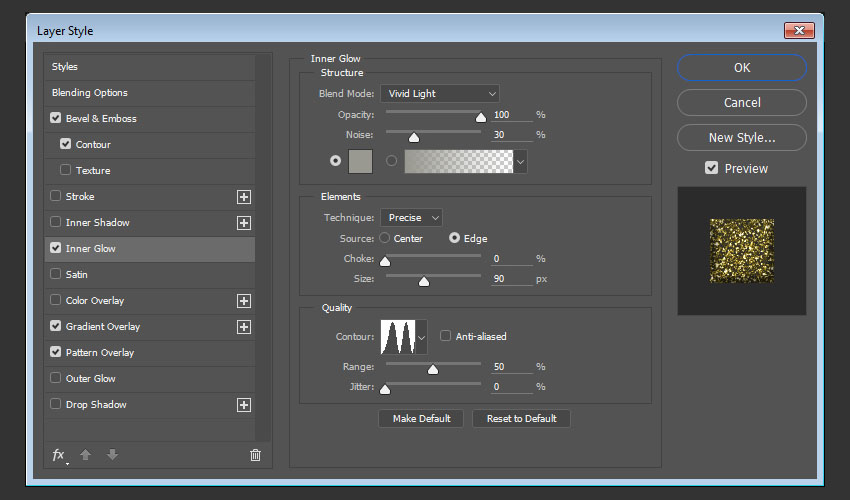Open the Pattern Overlay settings

(x=100, y=353)
